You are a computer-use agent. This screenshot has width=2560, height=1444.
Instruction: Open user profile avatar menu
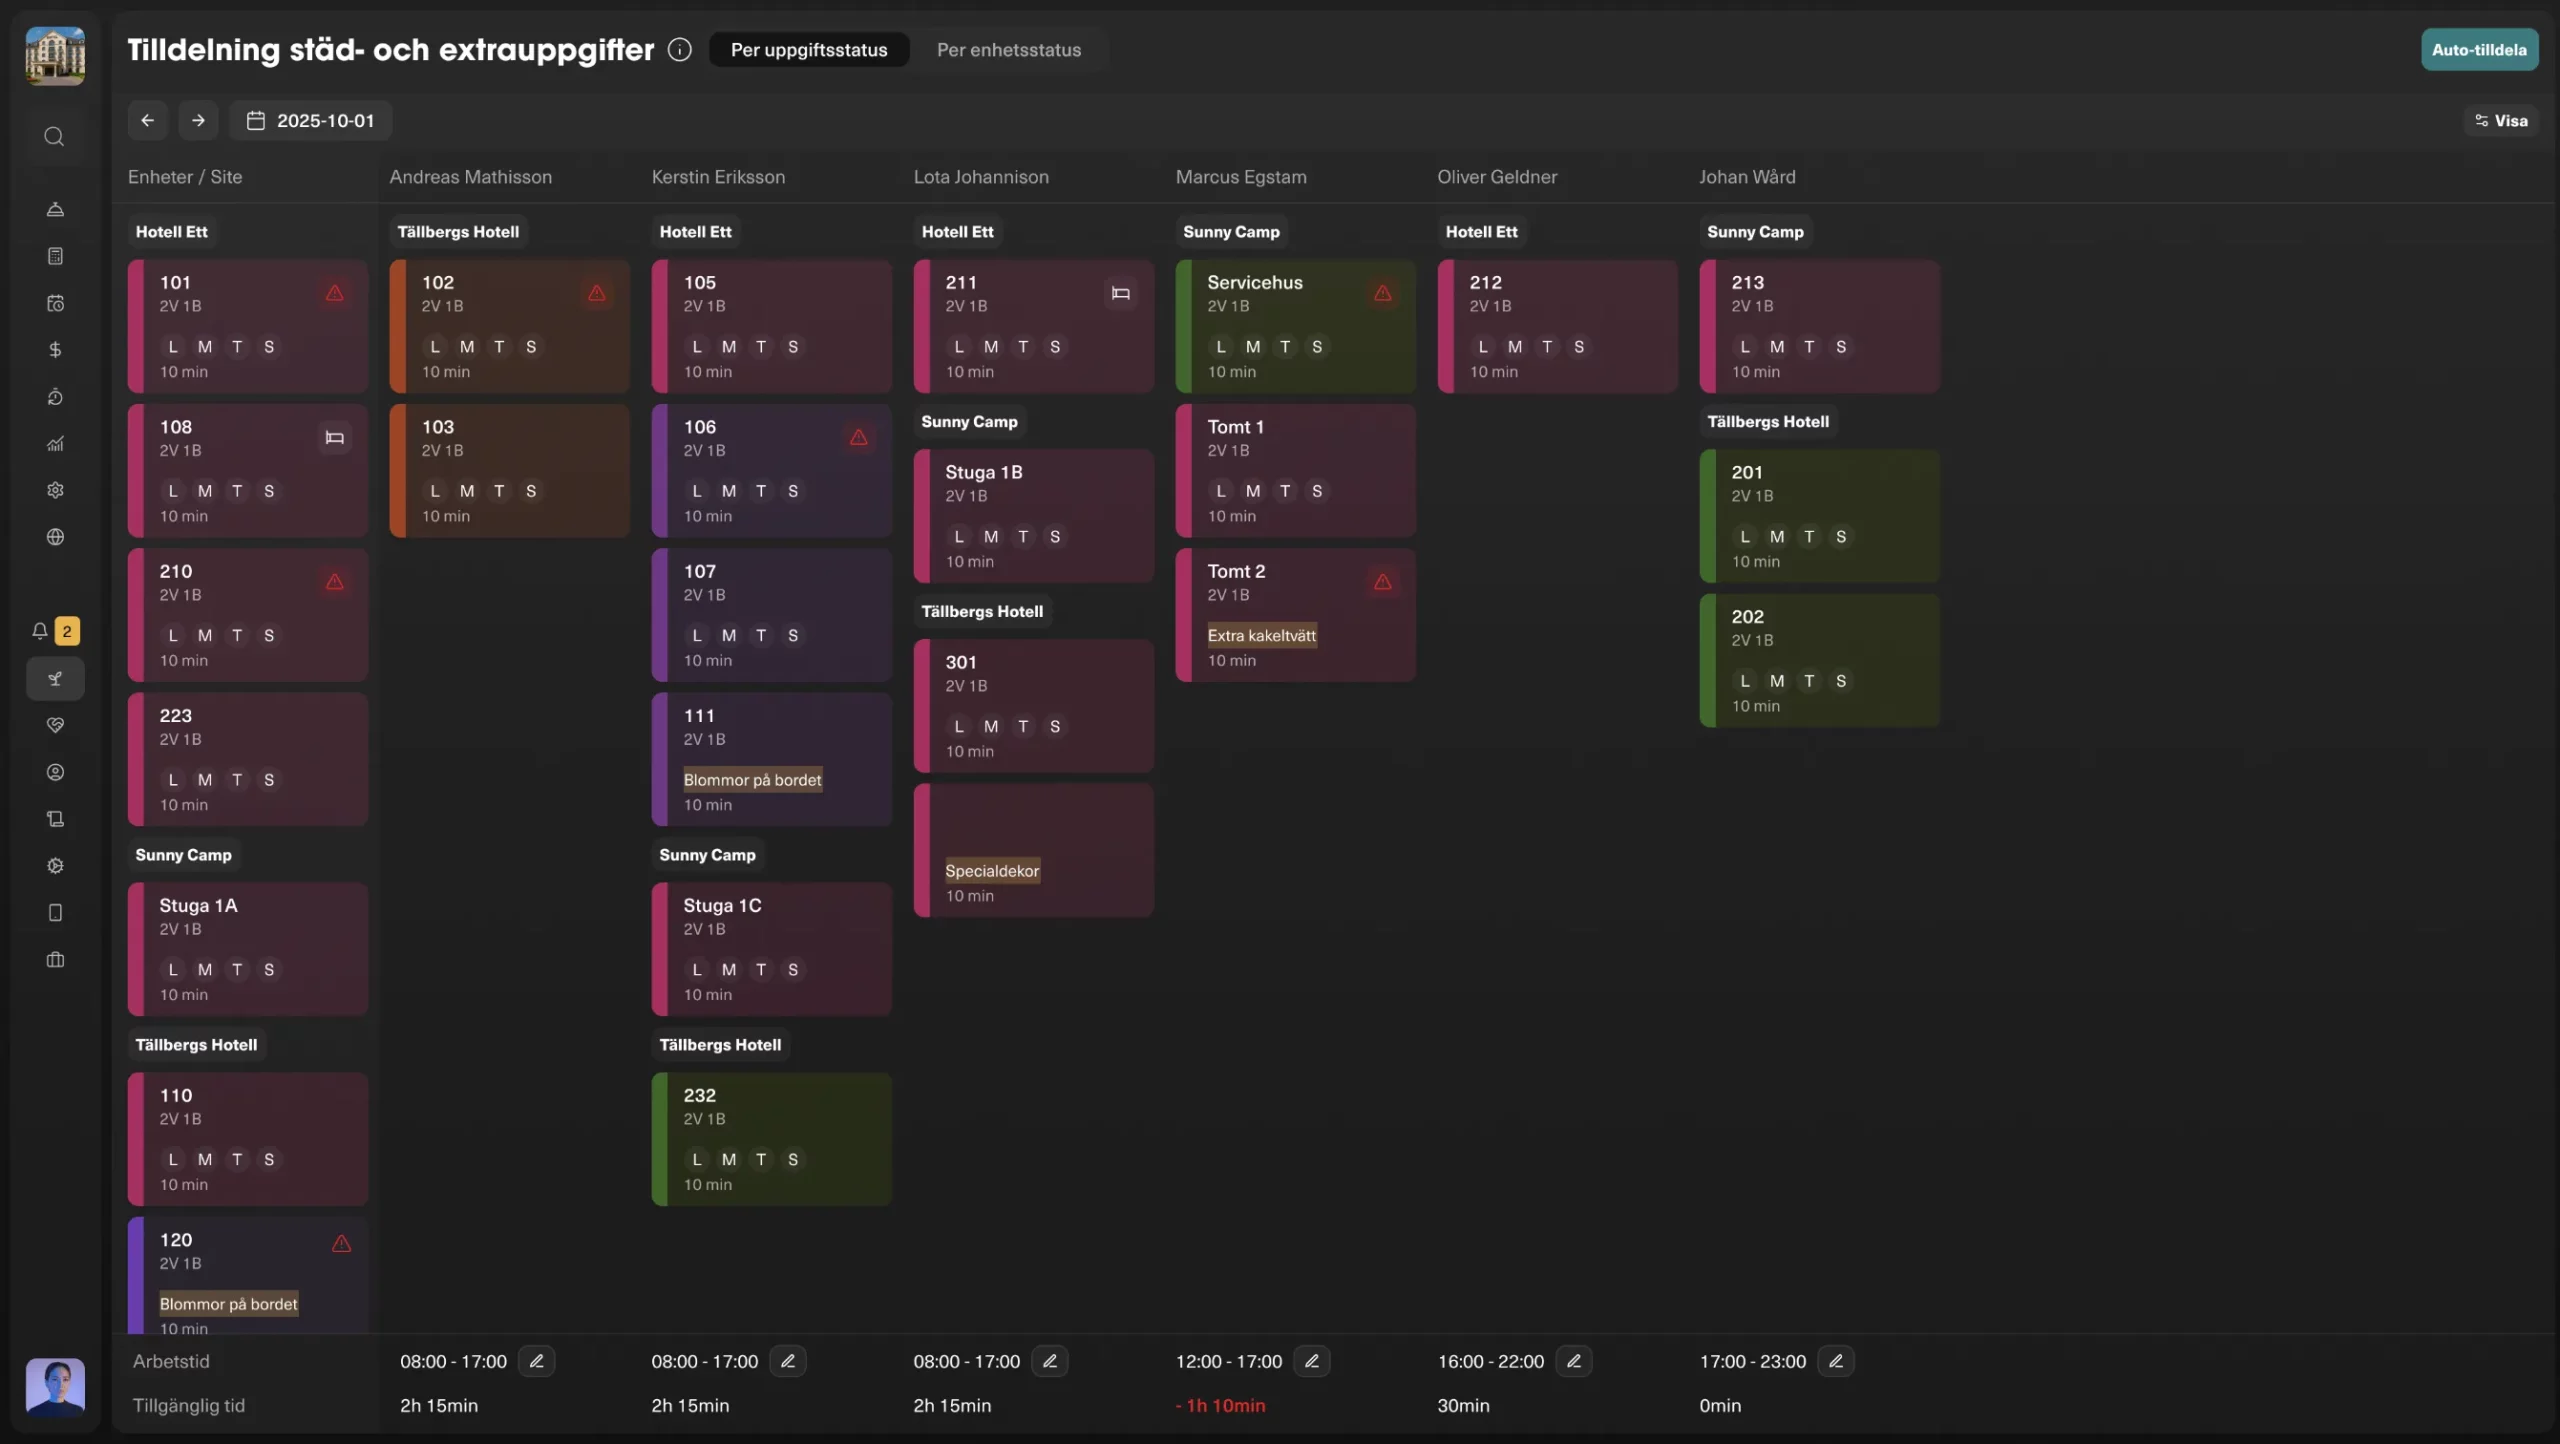coord(55,1386)
